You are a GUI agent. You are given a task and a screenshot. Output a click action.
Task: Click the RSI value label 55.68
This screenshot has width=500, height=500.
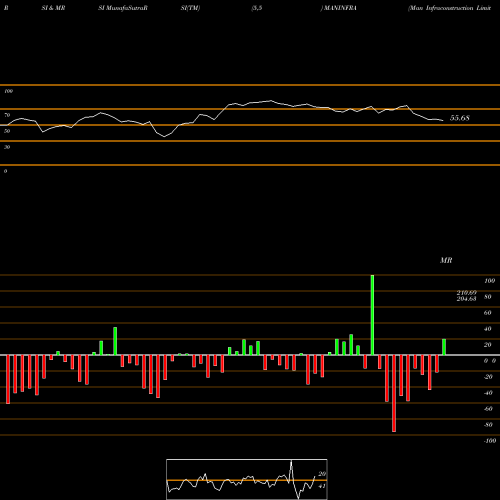(460, 118)
